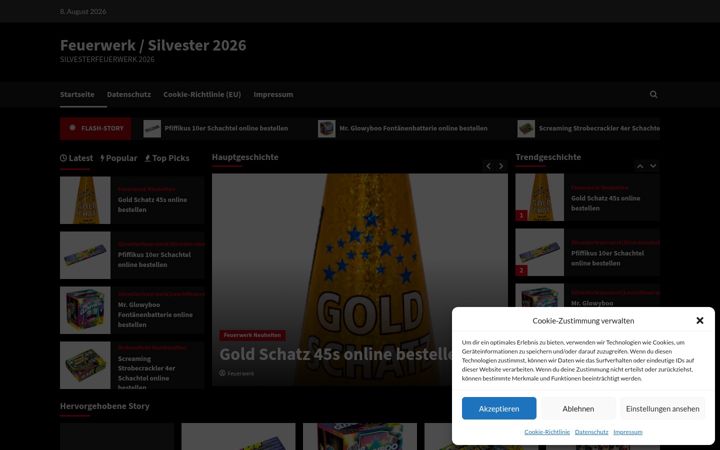Open Screaming Strobecrackler thumbnail in Latest list
Viewport: 720px width, 450px height.
click(85, 365)
